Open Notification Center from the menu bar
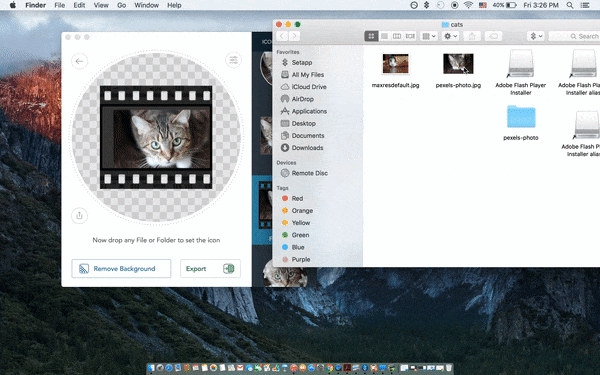The height and width of the screenshot is (375, 600). [585, 5]
